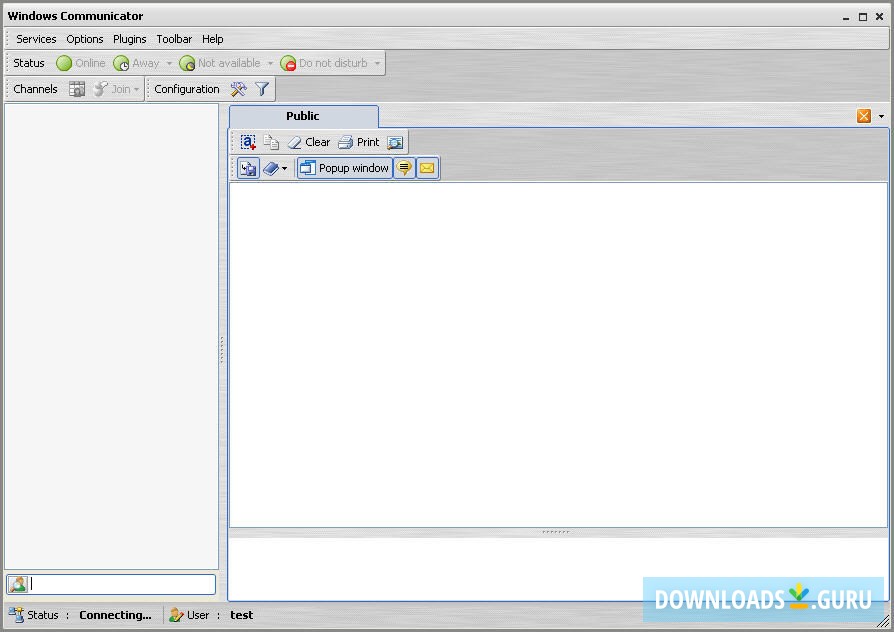Click the blue book icon
This screenshot has height=632, width=894.
[x=271, y=168]
